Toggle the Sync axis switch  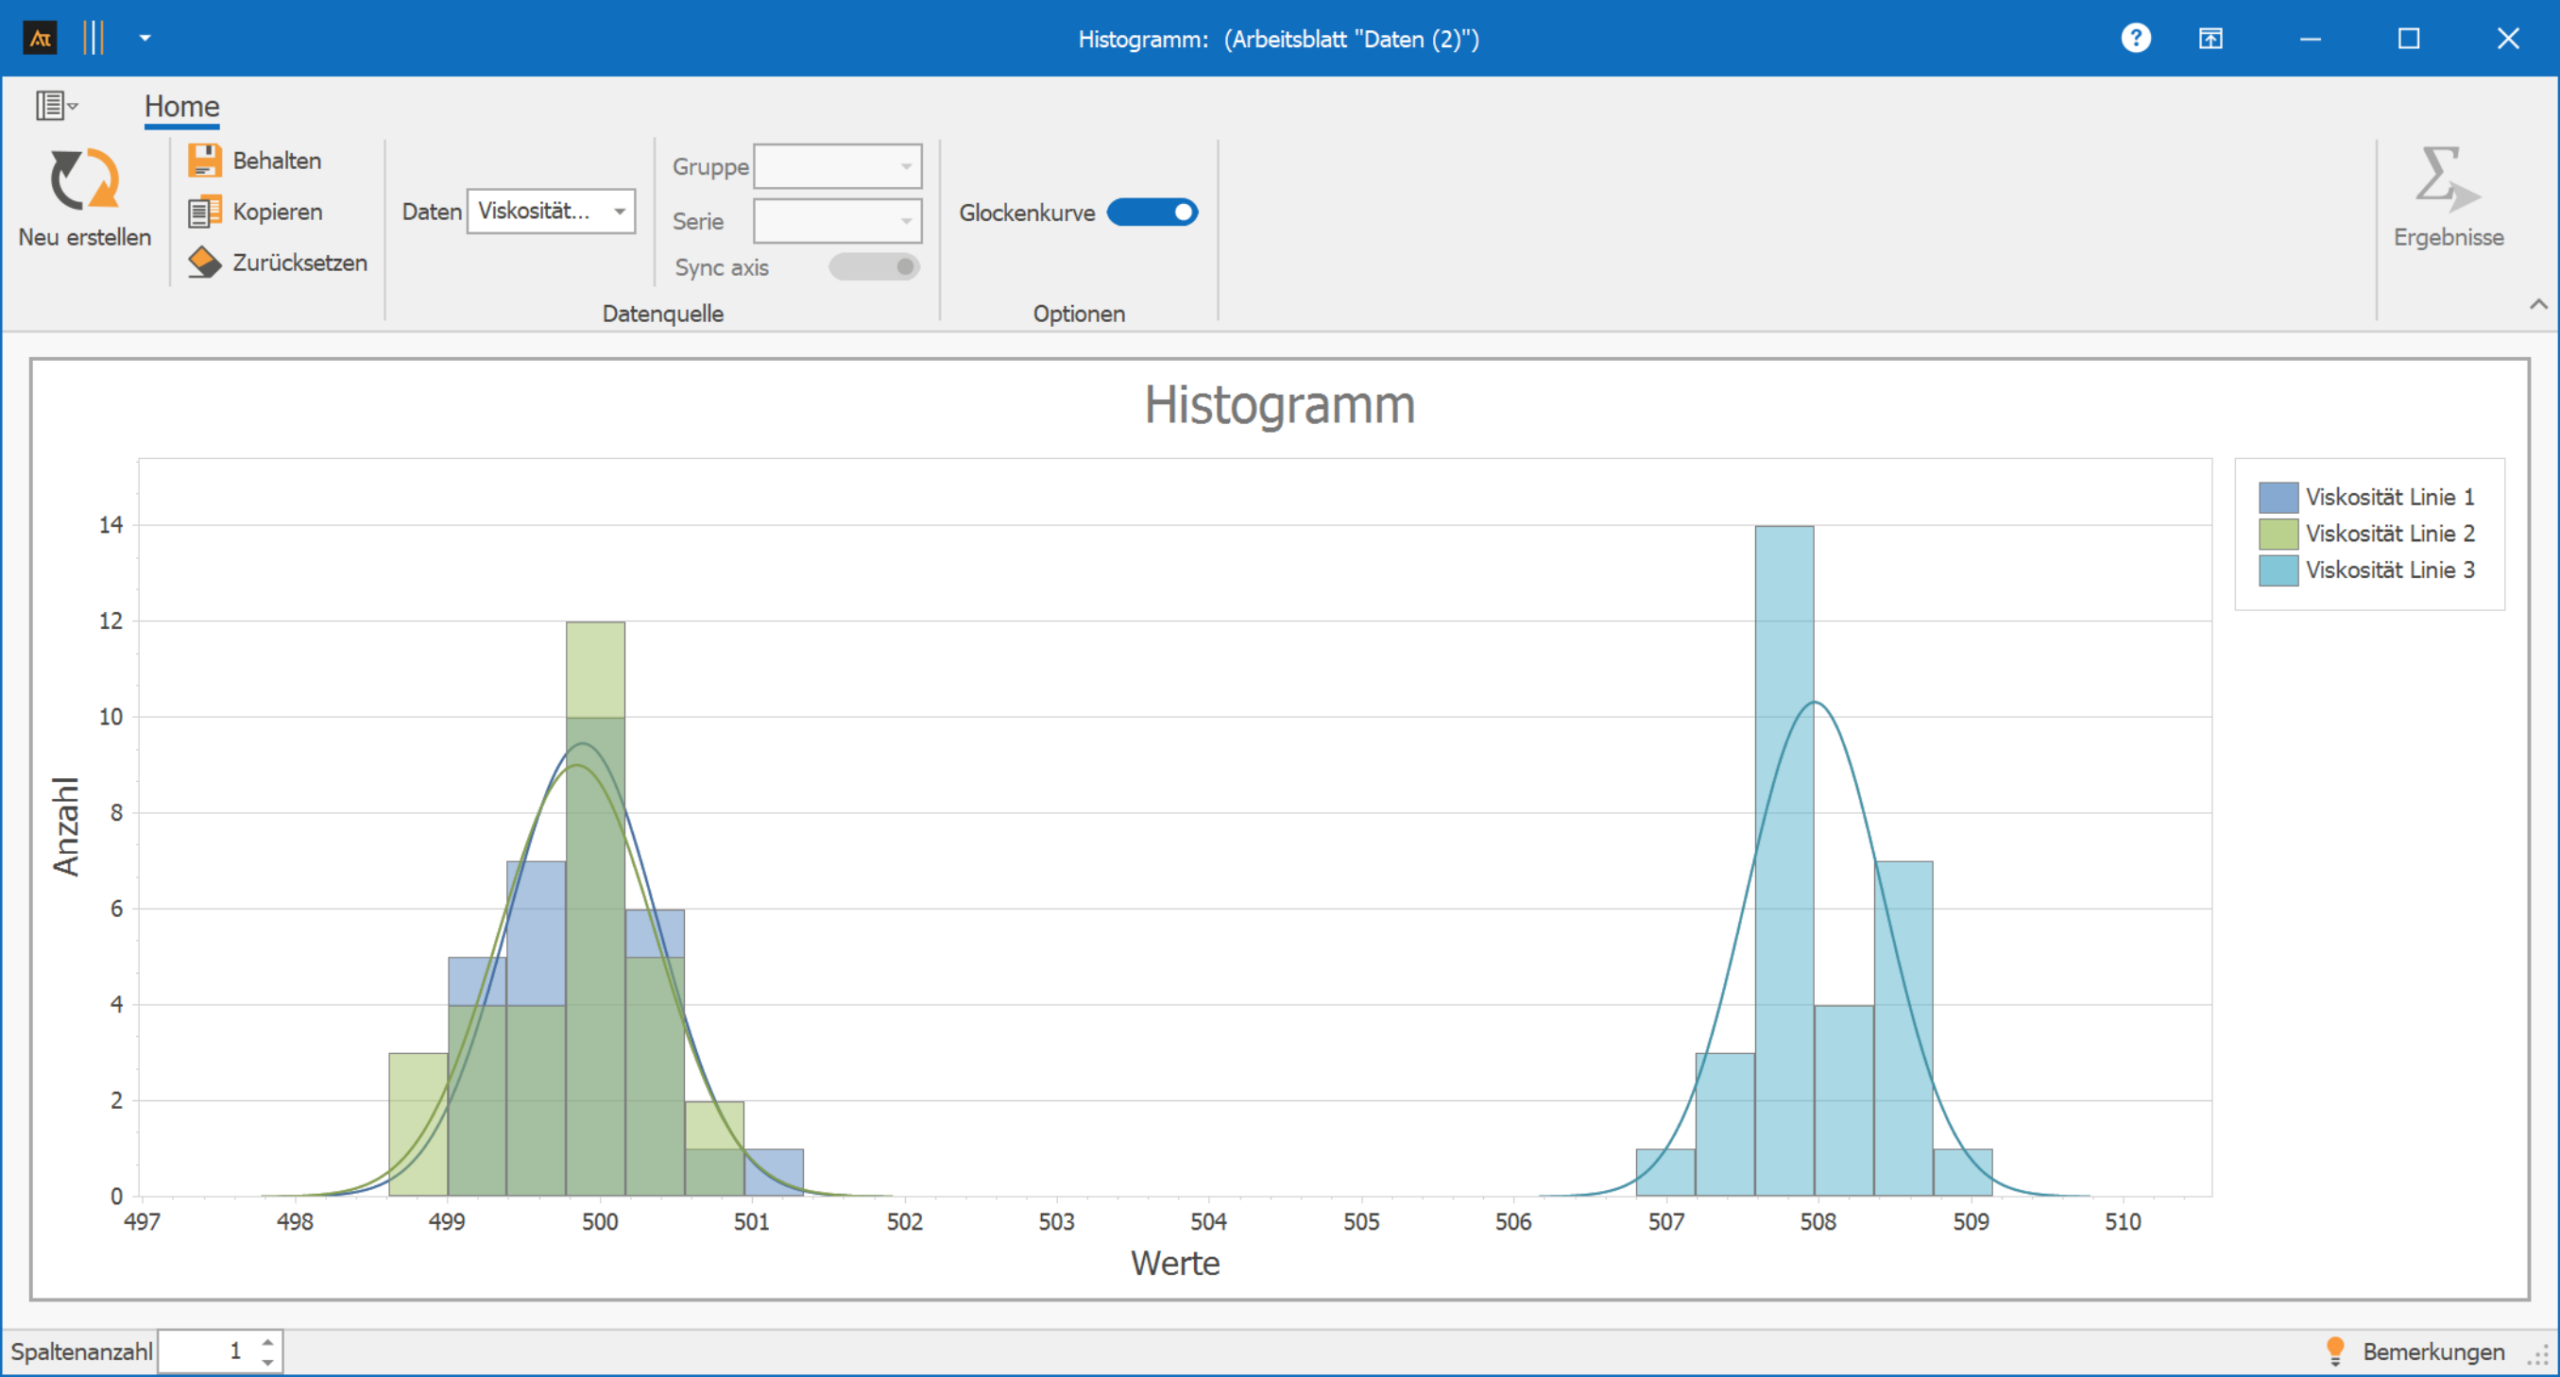pos(874,267)
